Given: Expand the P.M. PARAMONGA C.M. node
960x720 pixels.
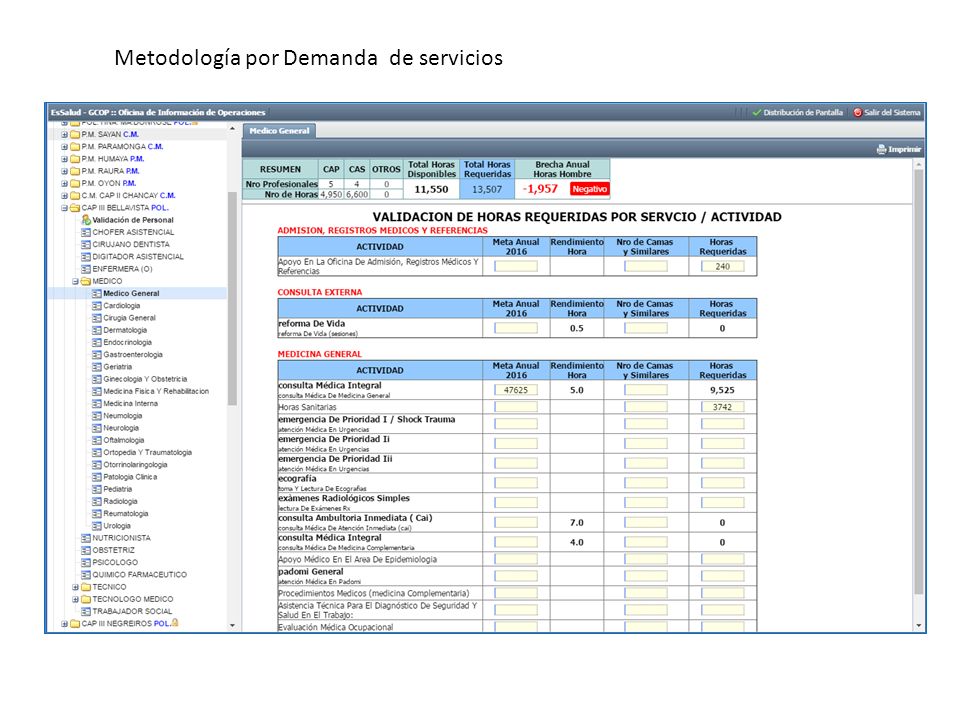Looking at the screenshot, I should click(x=64, y=146).
